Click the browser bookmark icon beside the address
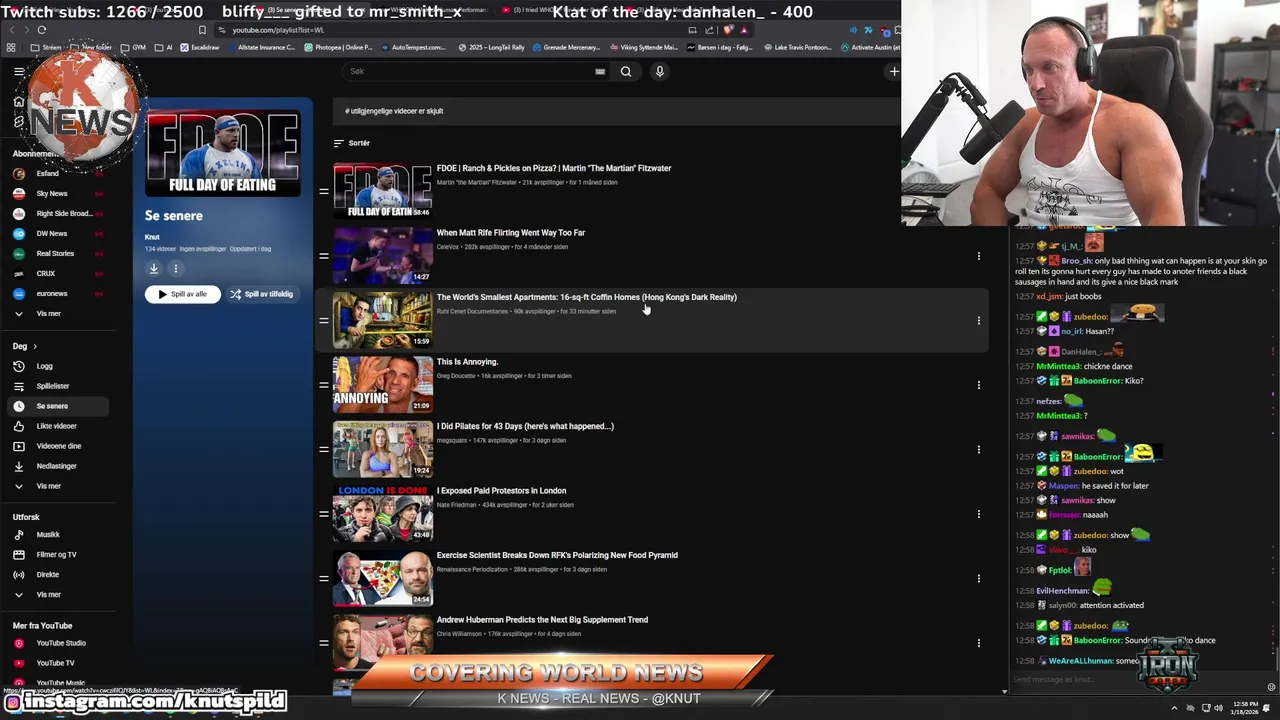This screenshot has height=720, width=1280. 202,30
